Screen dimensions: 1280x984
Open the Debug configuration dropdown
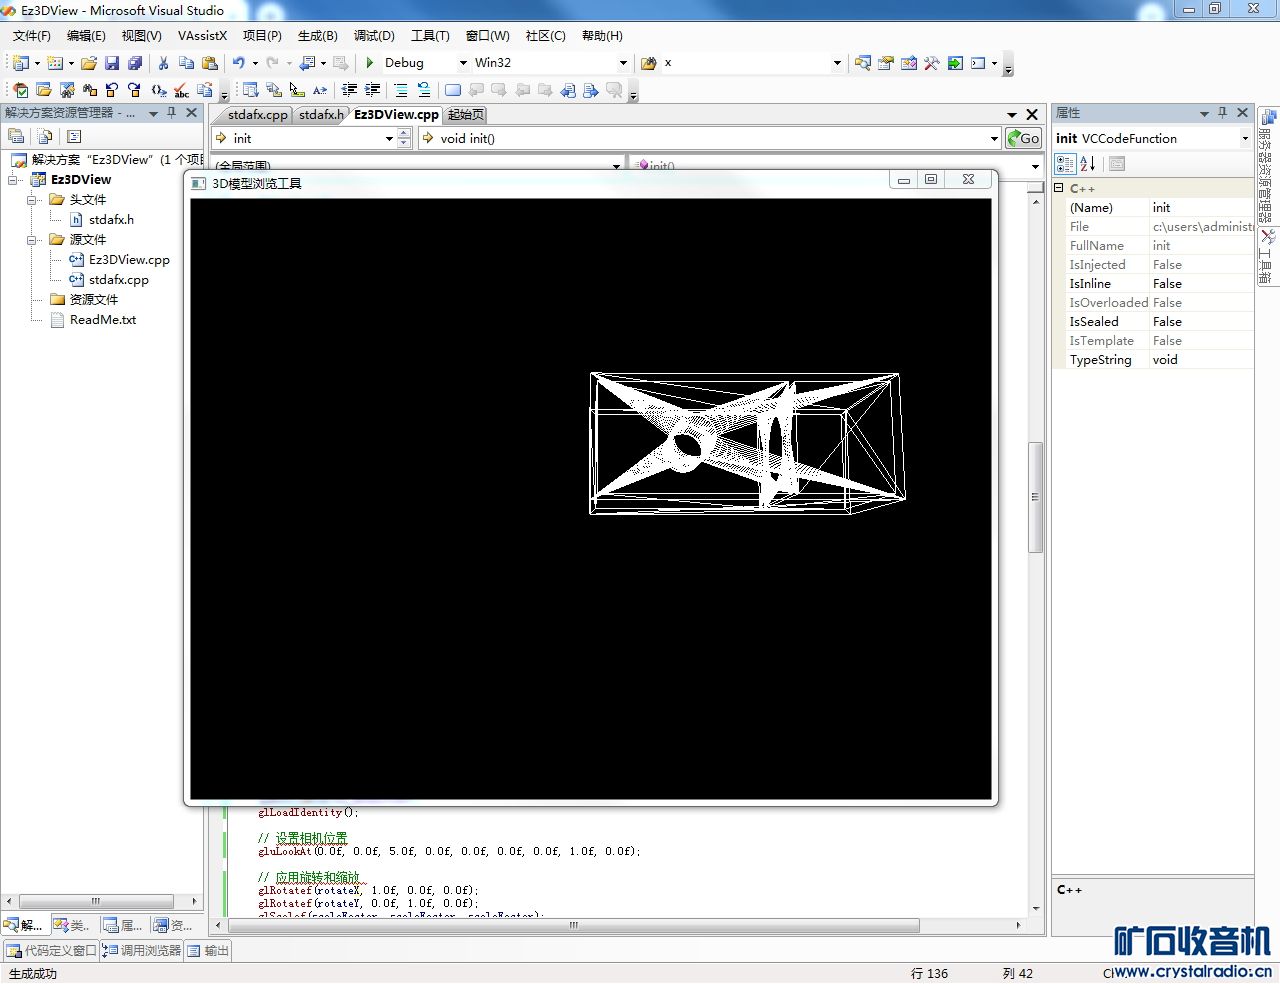point(463,63)
